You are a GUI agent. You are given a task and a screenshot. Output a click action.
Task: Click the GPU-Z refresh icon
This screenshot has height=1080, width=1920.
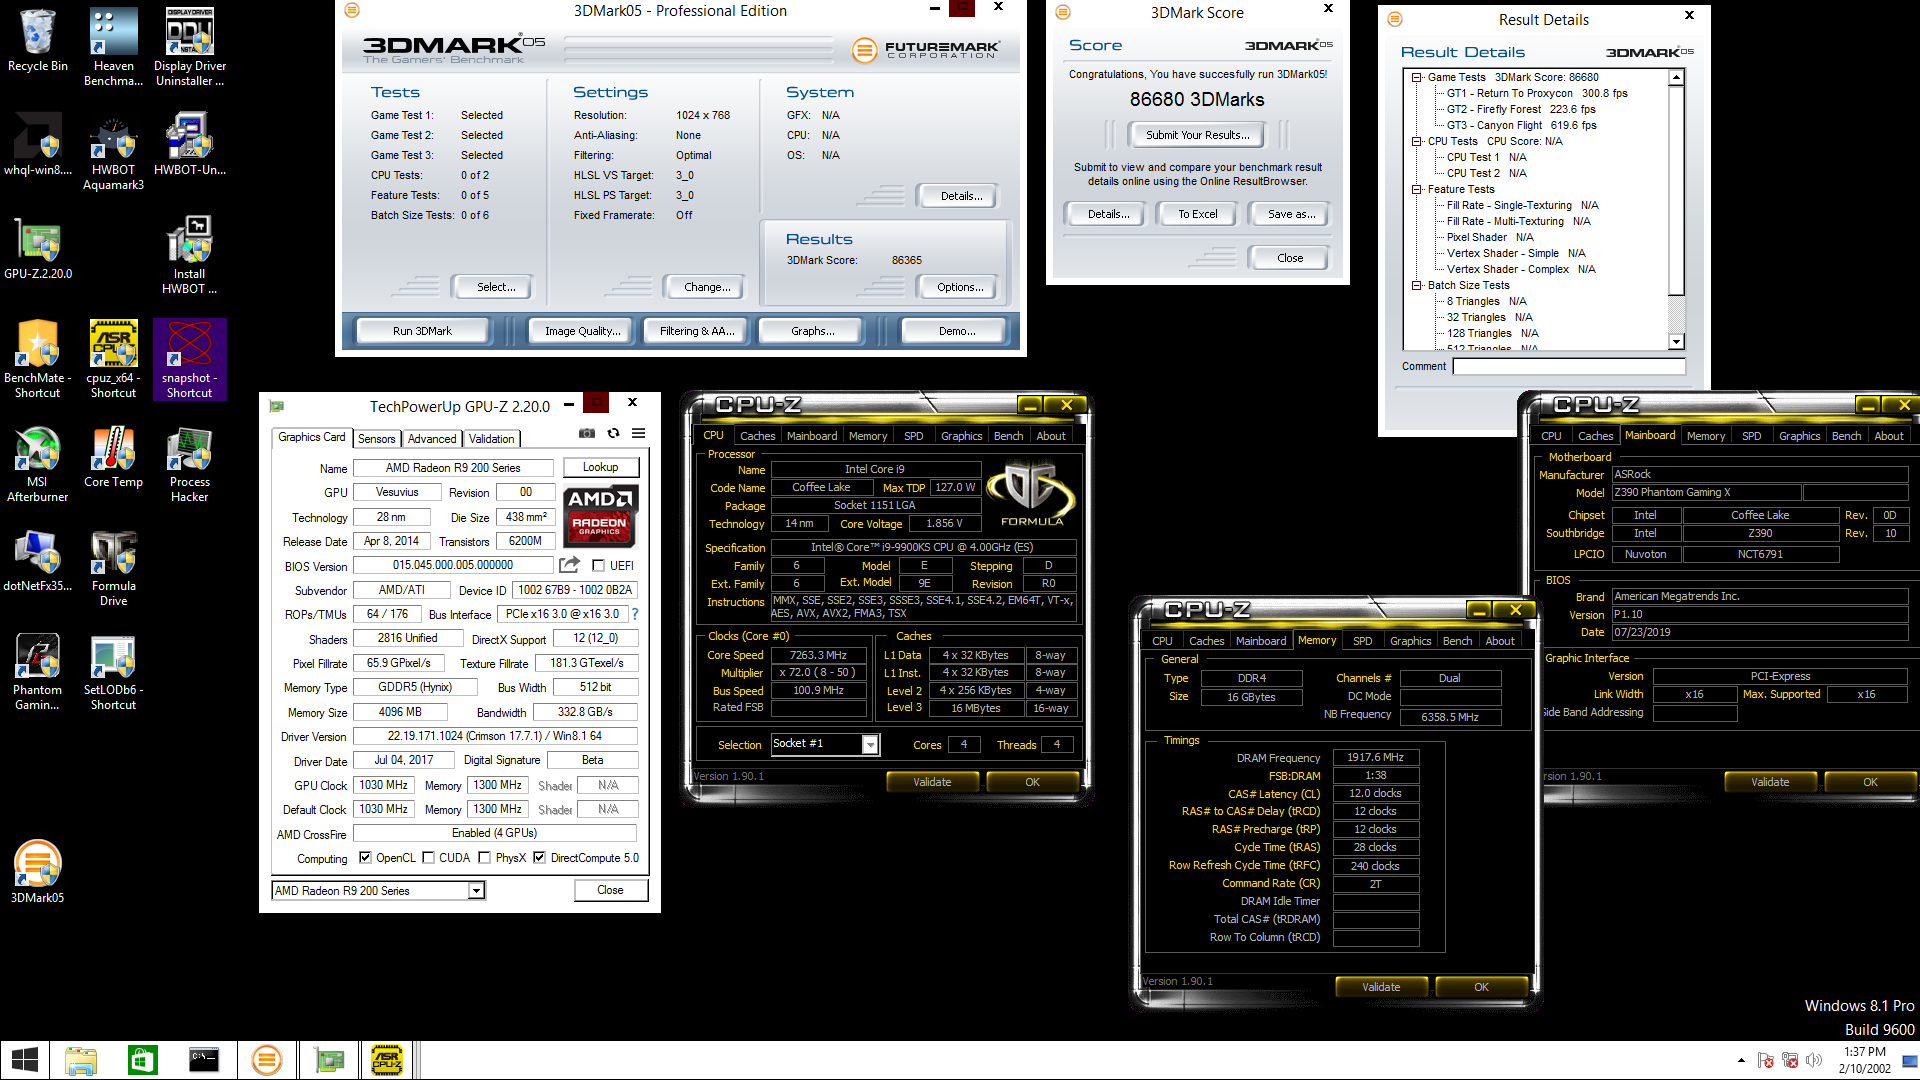[613, 433]
